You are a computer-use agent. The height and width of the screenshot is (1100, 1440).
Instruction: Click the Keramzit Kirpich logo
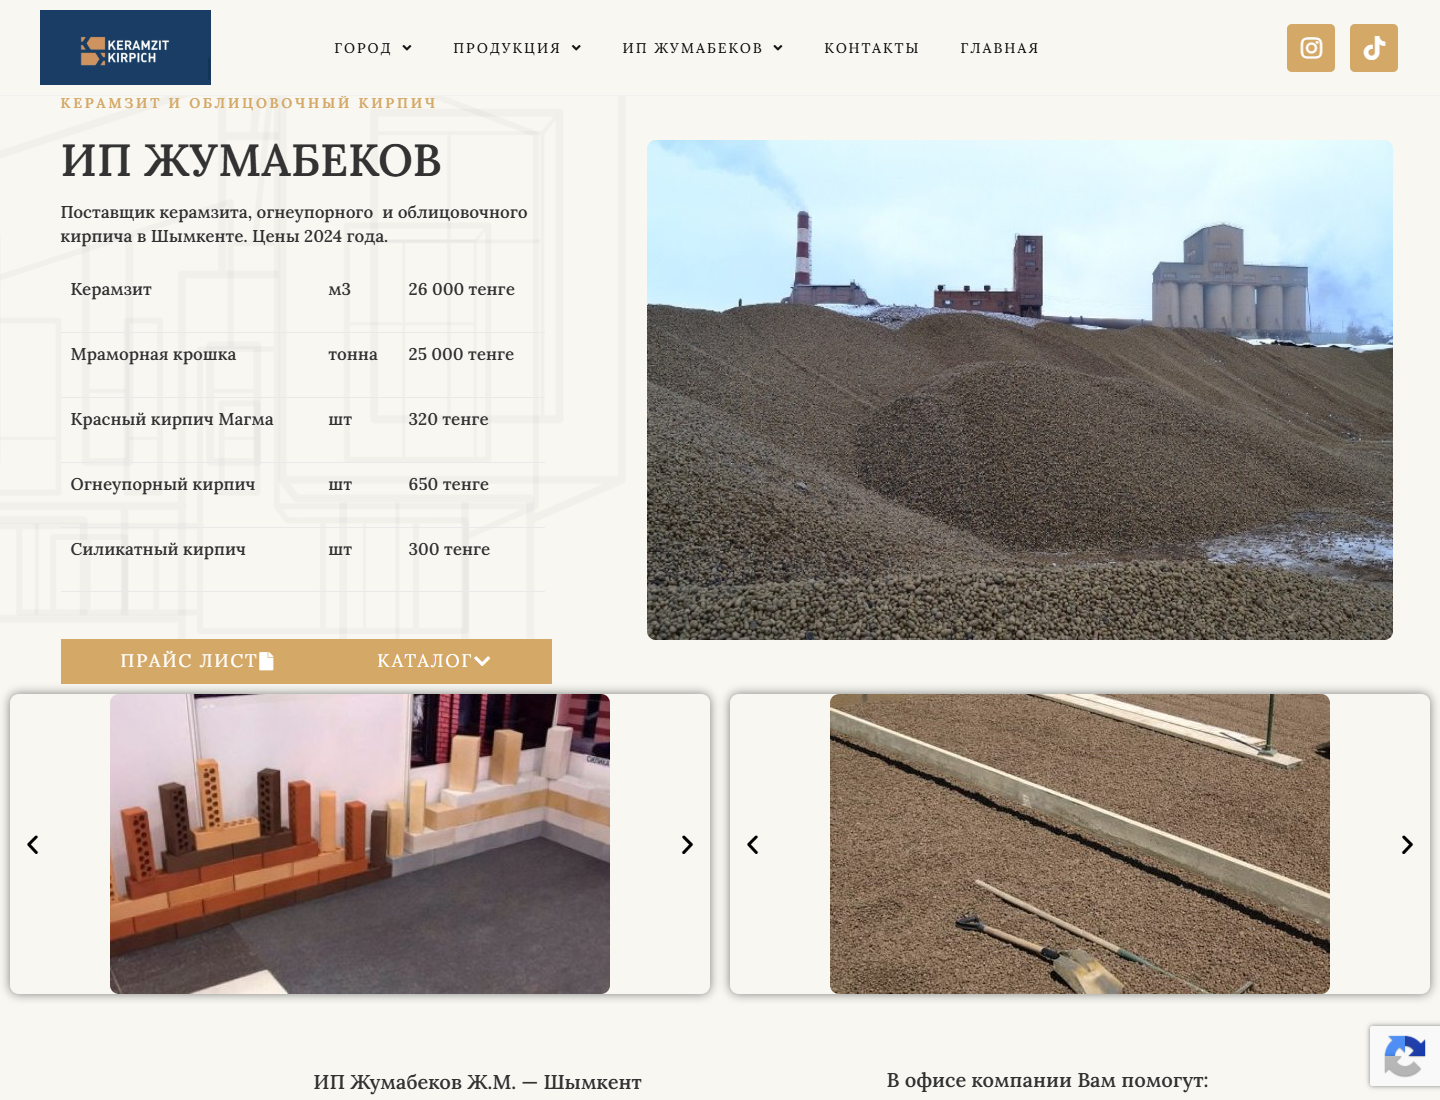coord(125,48)
